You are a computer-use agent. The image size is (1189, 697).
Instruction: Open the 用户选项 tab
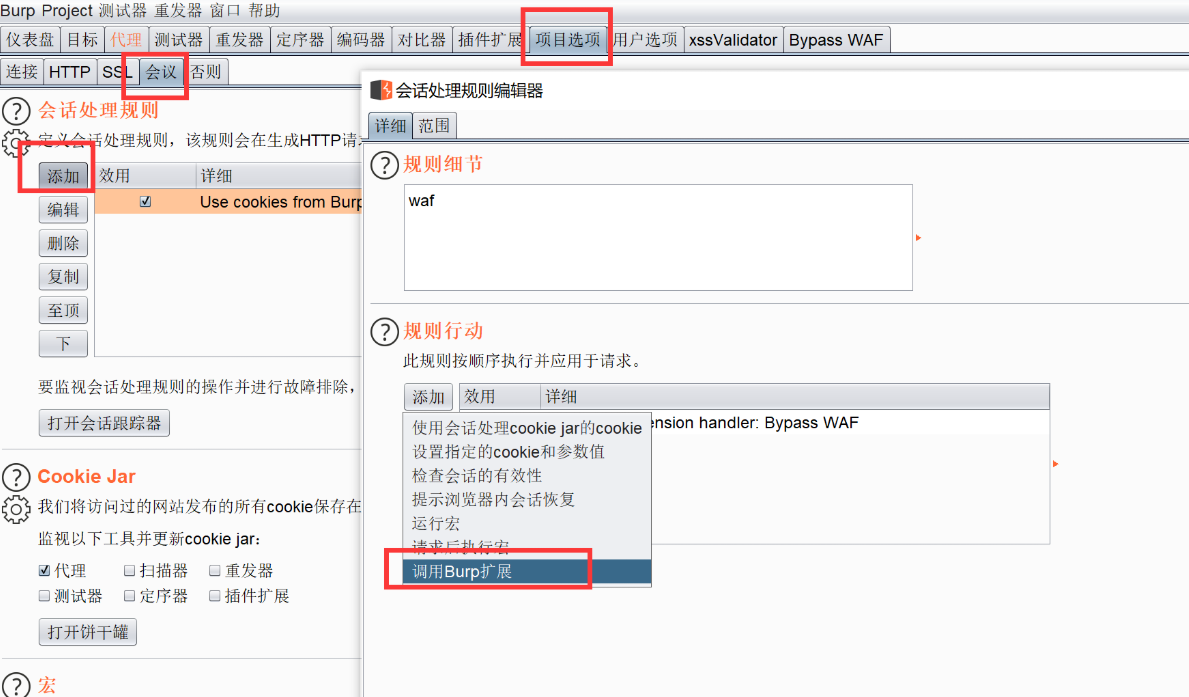pos(645,39)
